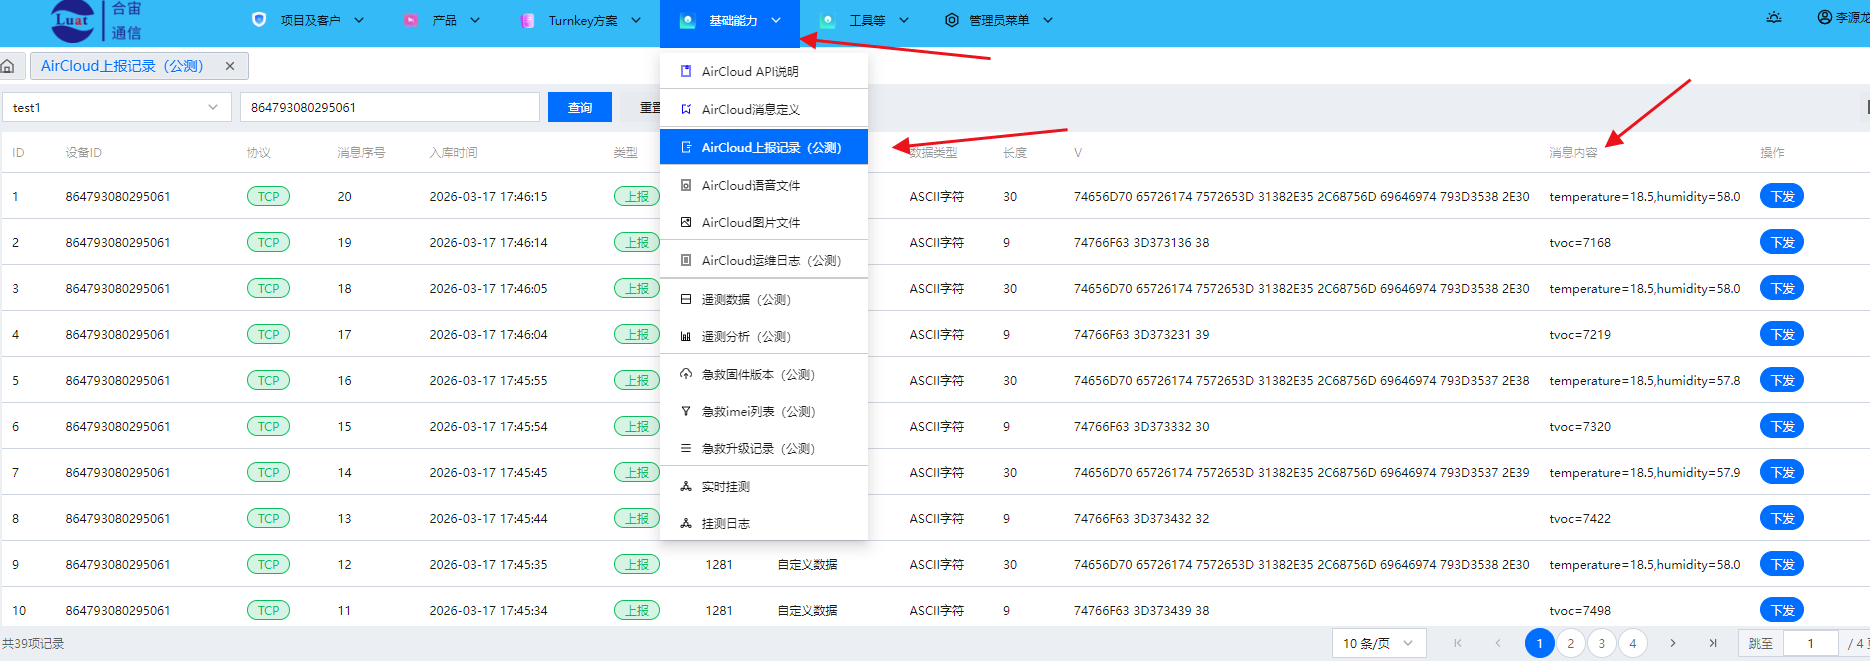Click the 遥测分析 bar chart icon
This screenshot has height=661, width=1870.
(686, 336)
